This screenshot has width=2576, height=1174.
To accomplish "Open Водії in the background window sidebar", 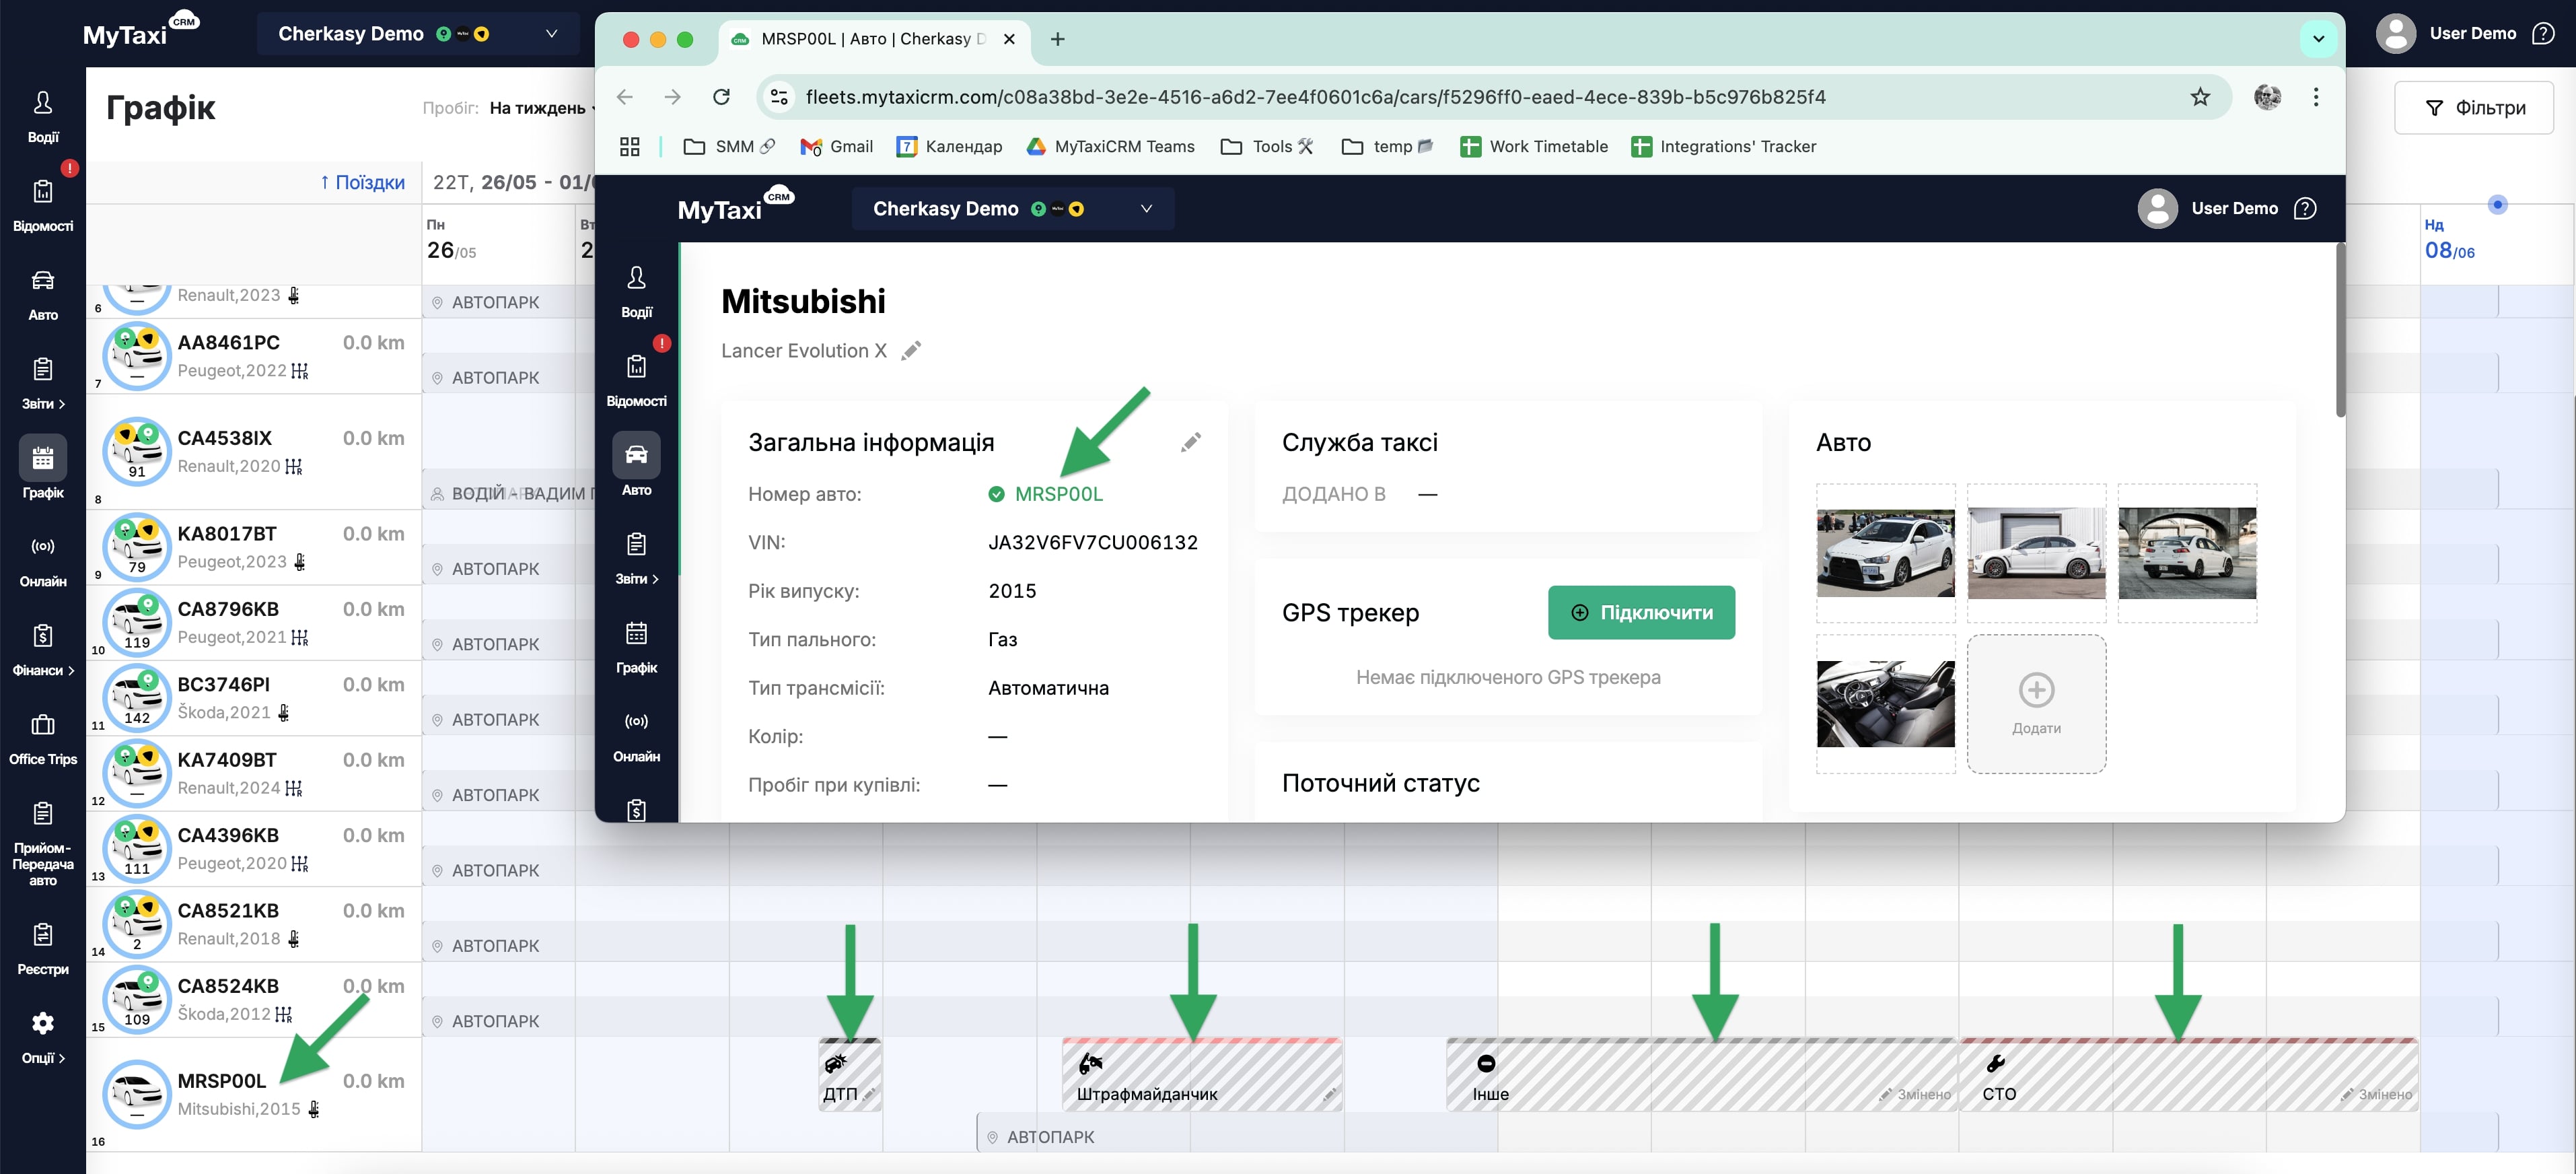I will [x=42, y=117].
